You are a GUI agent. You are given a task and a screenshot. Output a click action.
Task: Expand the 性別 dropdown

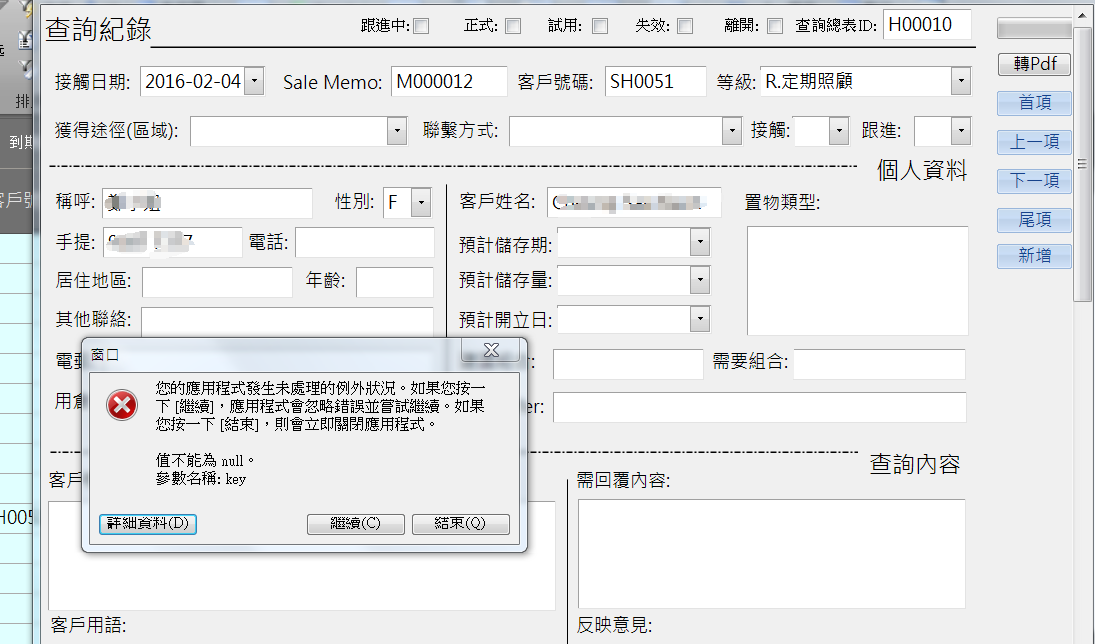421,203
